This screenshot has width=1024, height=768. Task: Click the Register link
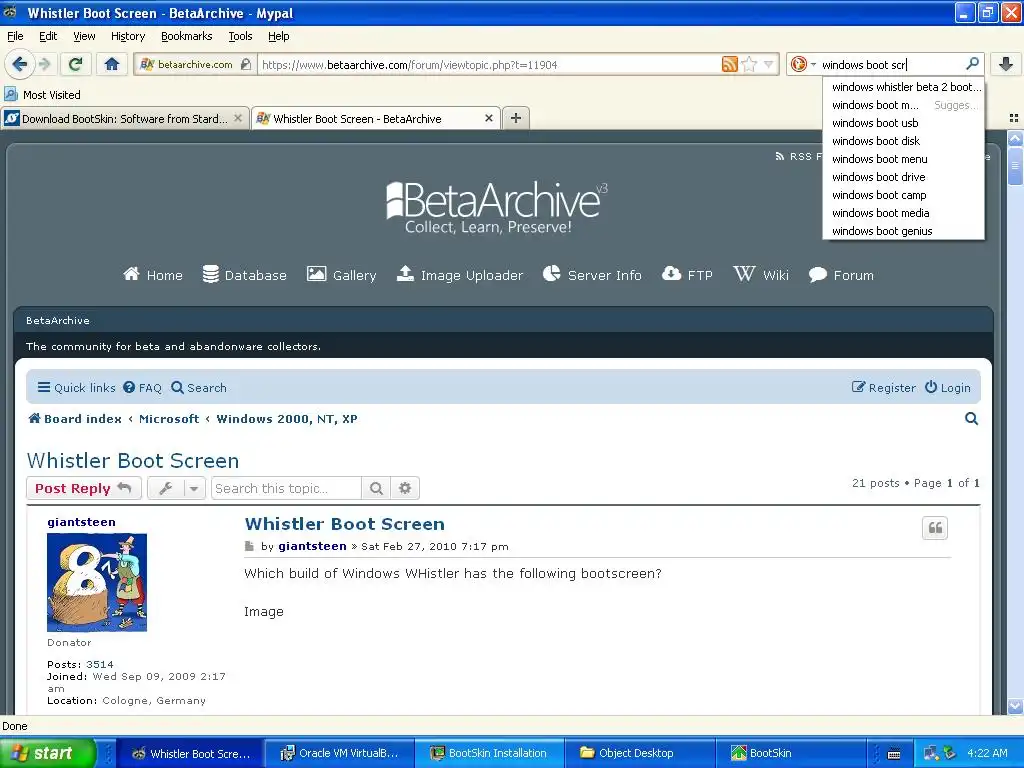tap(884, 387)
